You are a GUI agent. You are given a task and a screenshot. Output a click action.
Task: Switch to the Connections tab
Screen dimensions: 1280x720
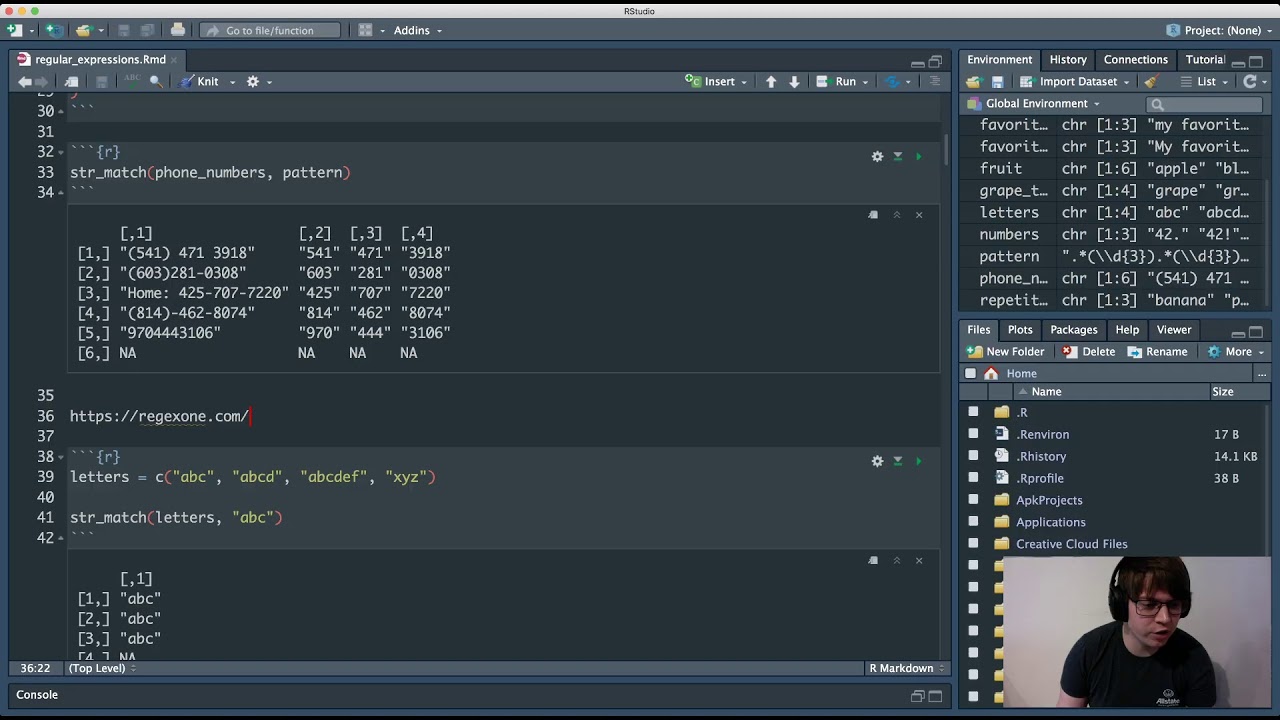1136,60
